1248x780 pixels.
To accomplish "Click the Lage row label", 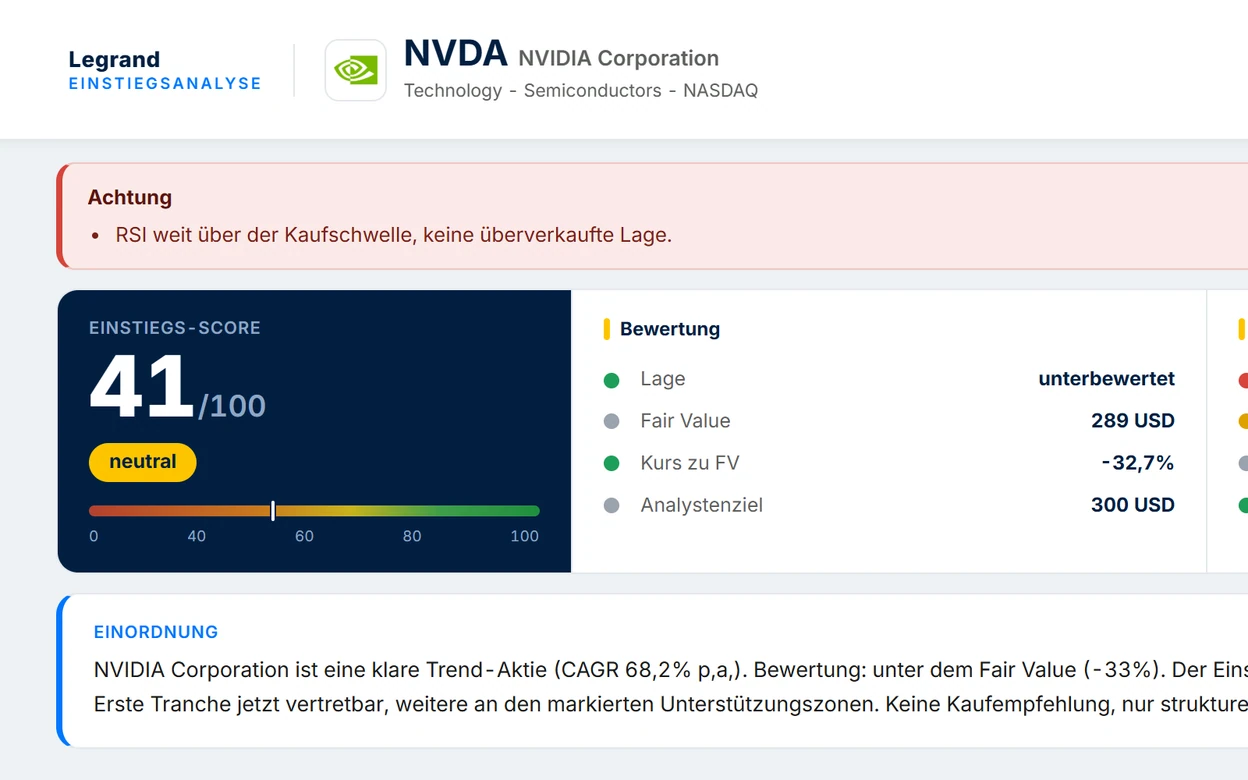I will pos(663,379).
